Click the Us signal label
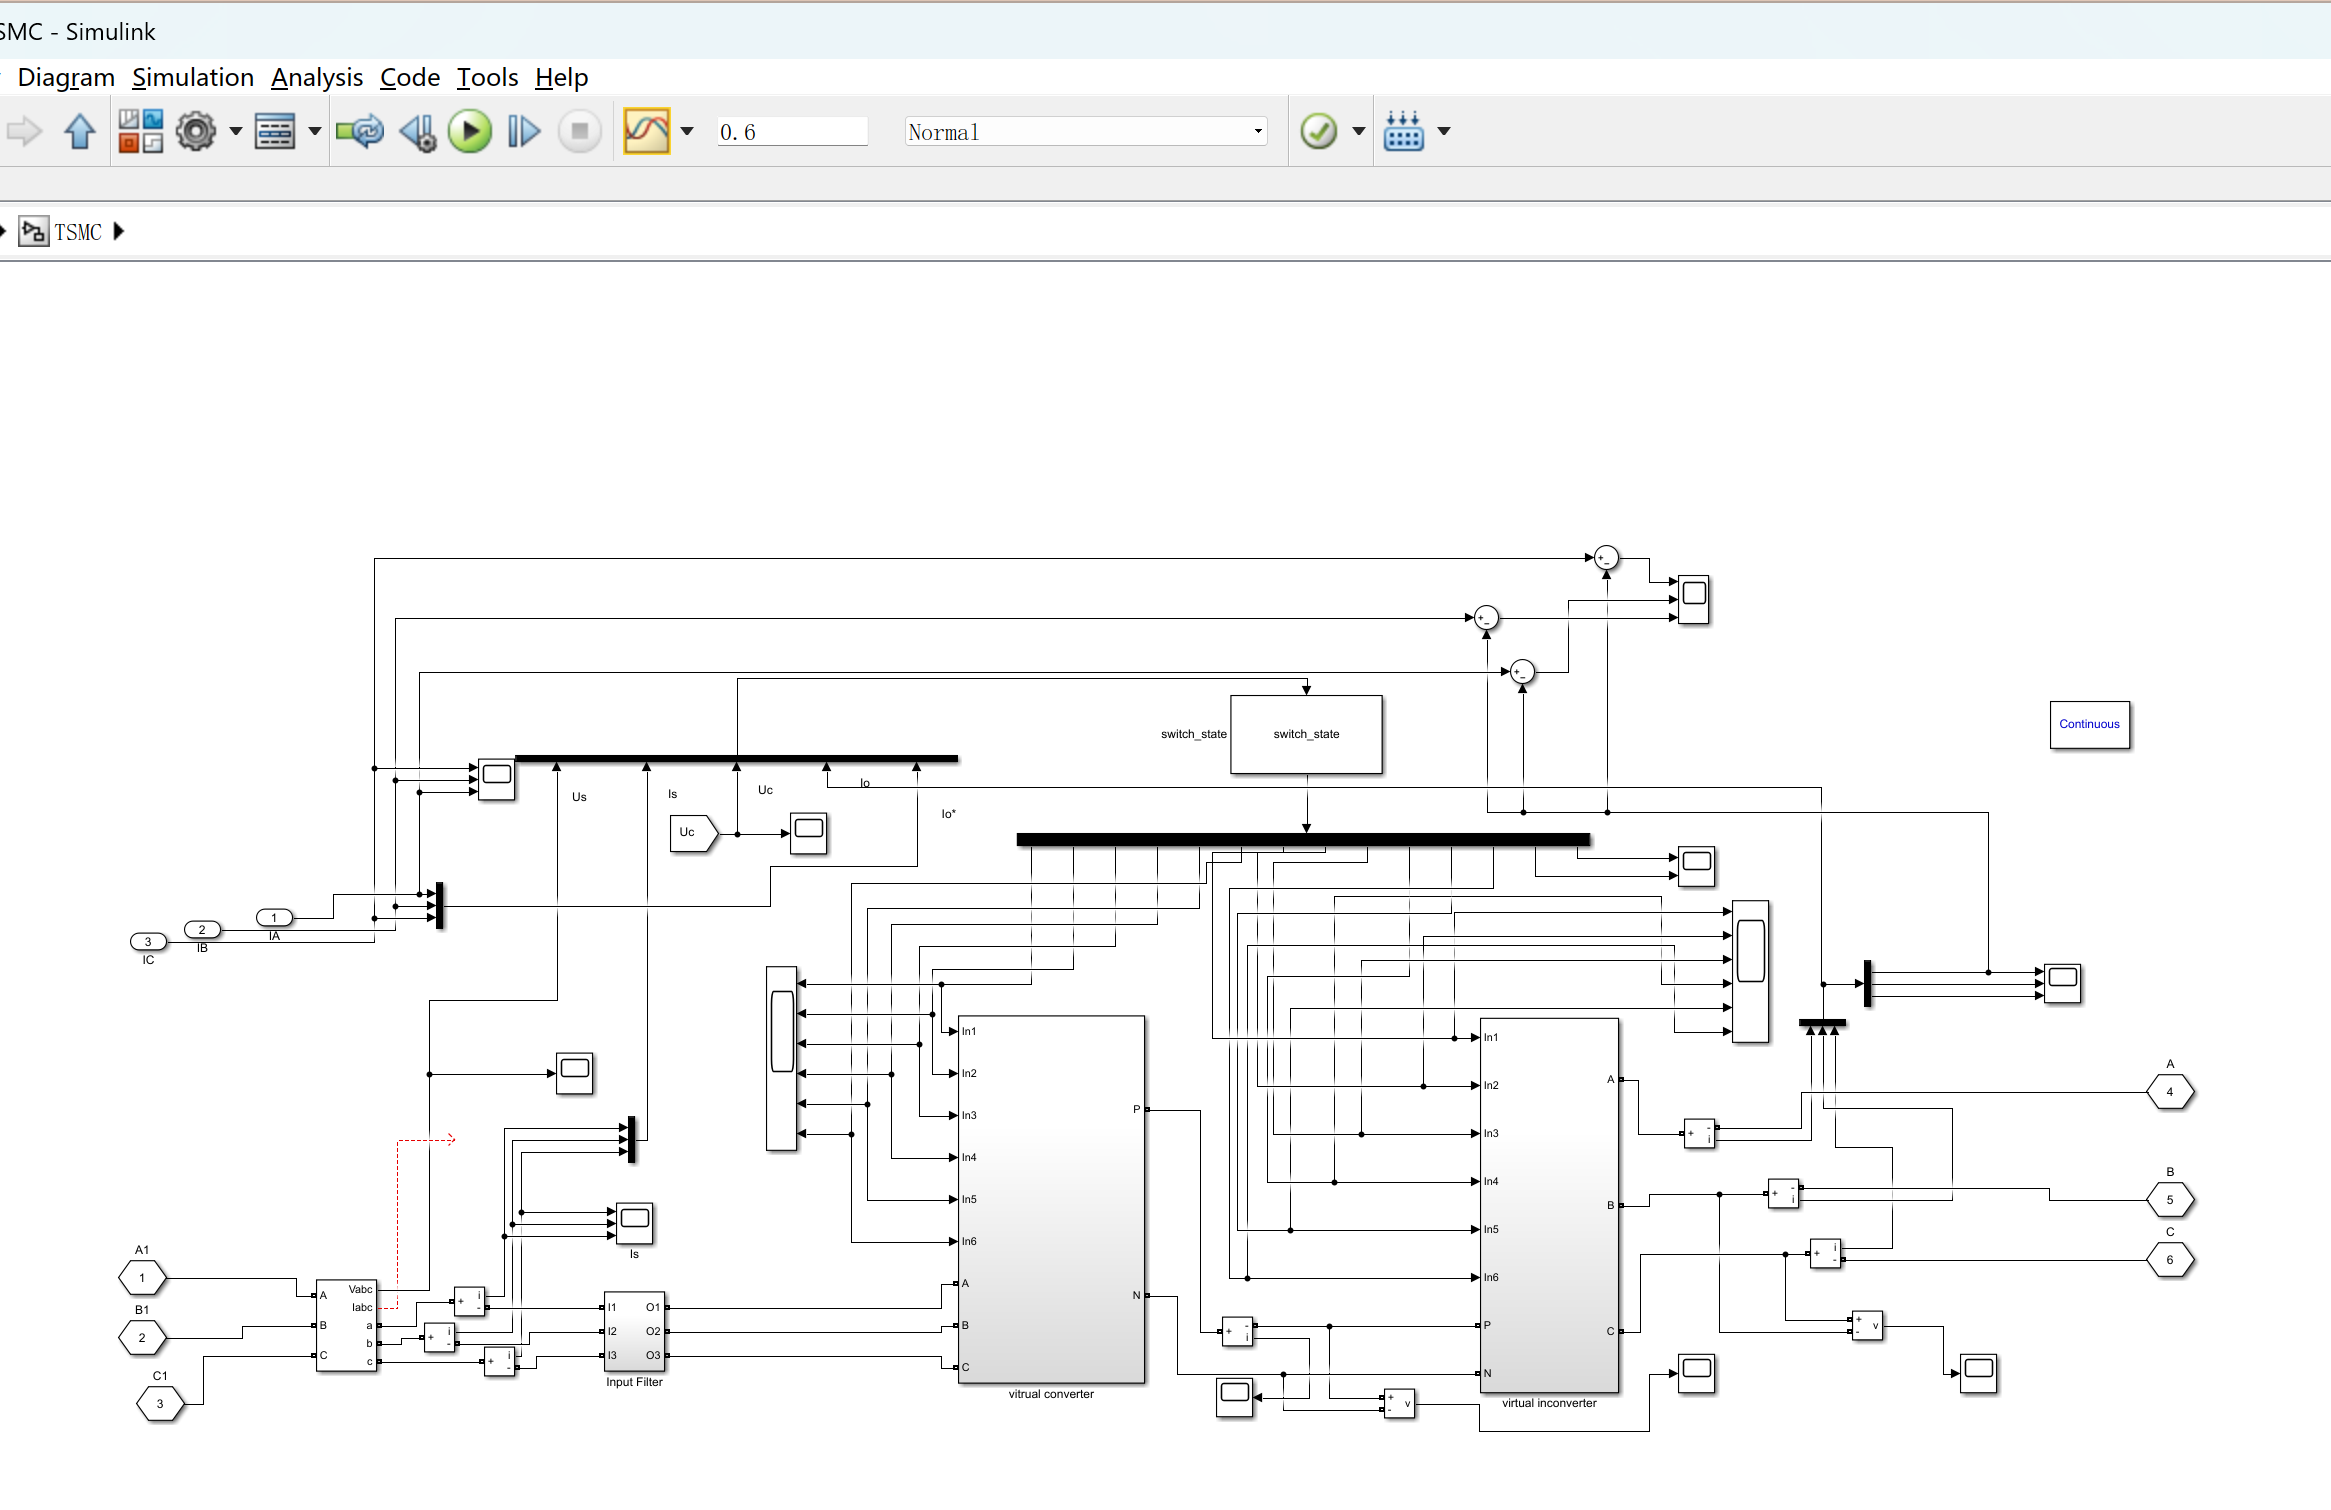Screen dimensions: 2331x1510 point(579,797)
